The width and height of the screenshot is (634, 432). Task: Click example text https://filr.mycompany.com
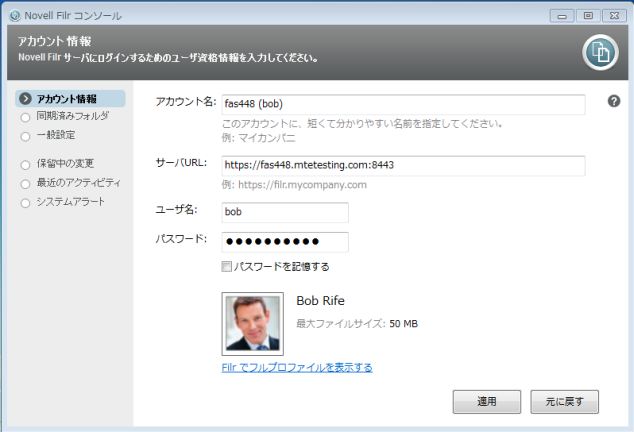(x=302, y=185)
